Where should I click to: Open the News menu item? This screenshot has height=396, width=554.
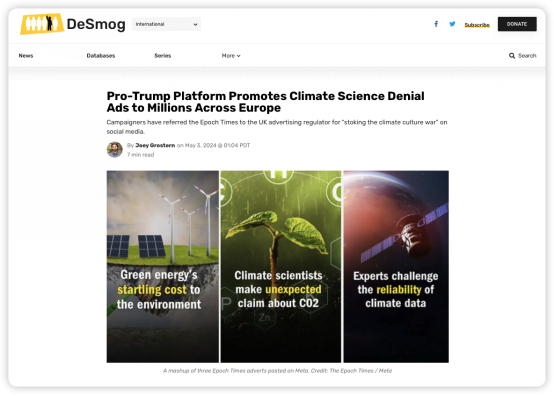[x=26, y=56]
